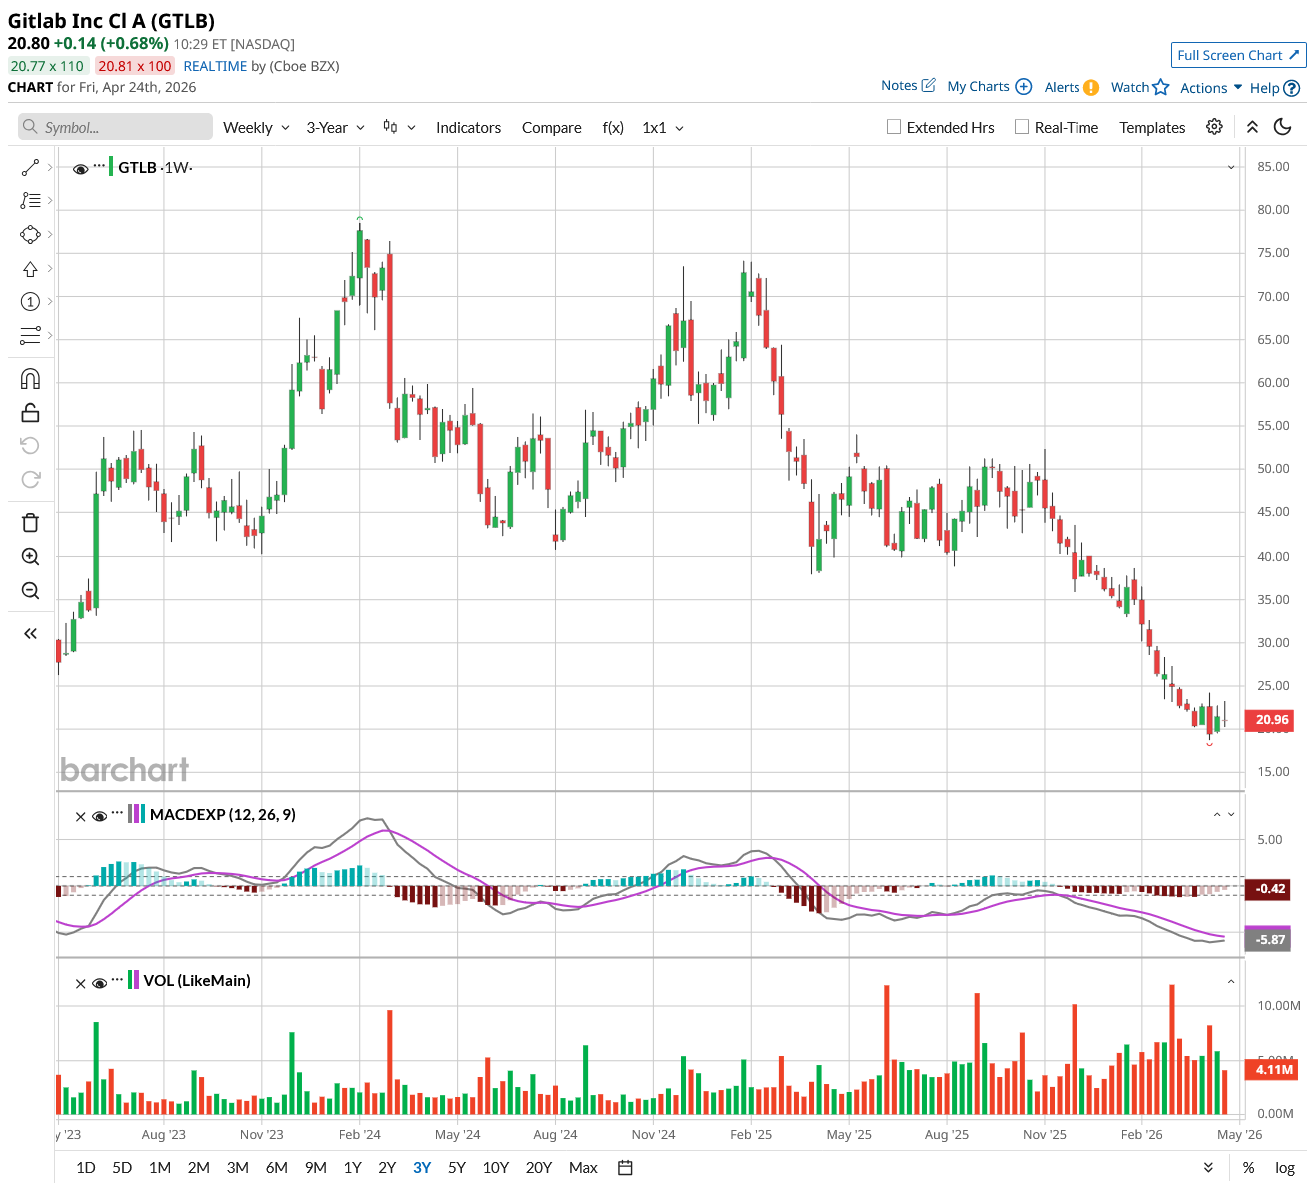Hide the MACDEXP indicator eye
The height and width of the screenshot is (1184, 1308).
pos(99,816)
